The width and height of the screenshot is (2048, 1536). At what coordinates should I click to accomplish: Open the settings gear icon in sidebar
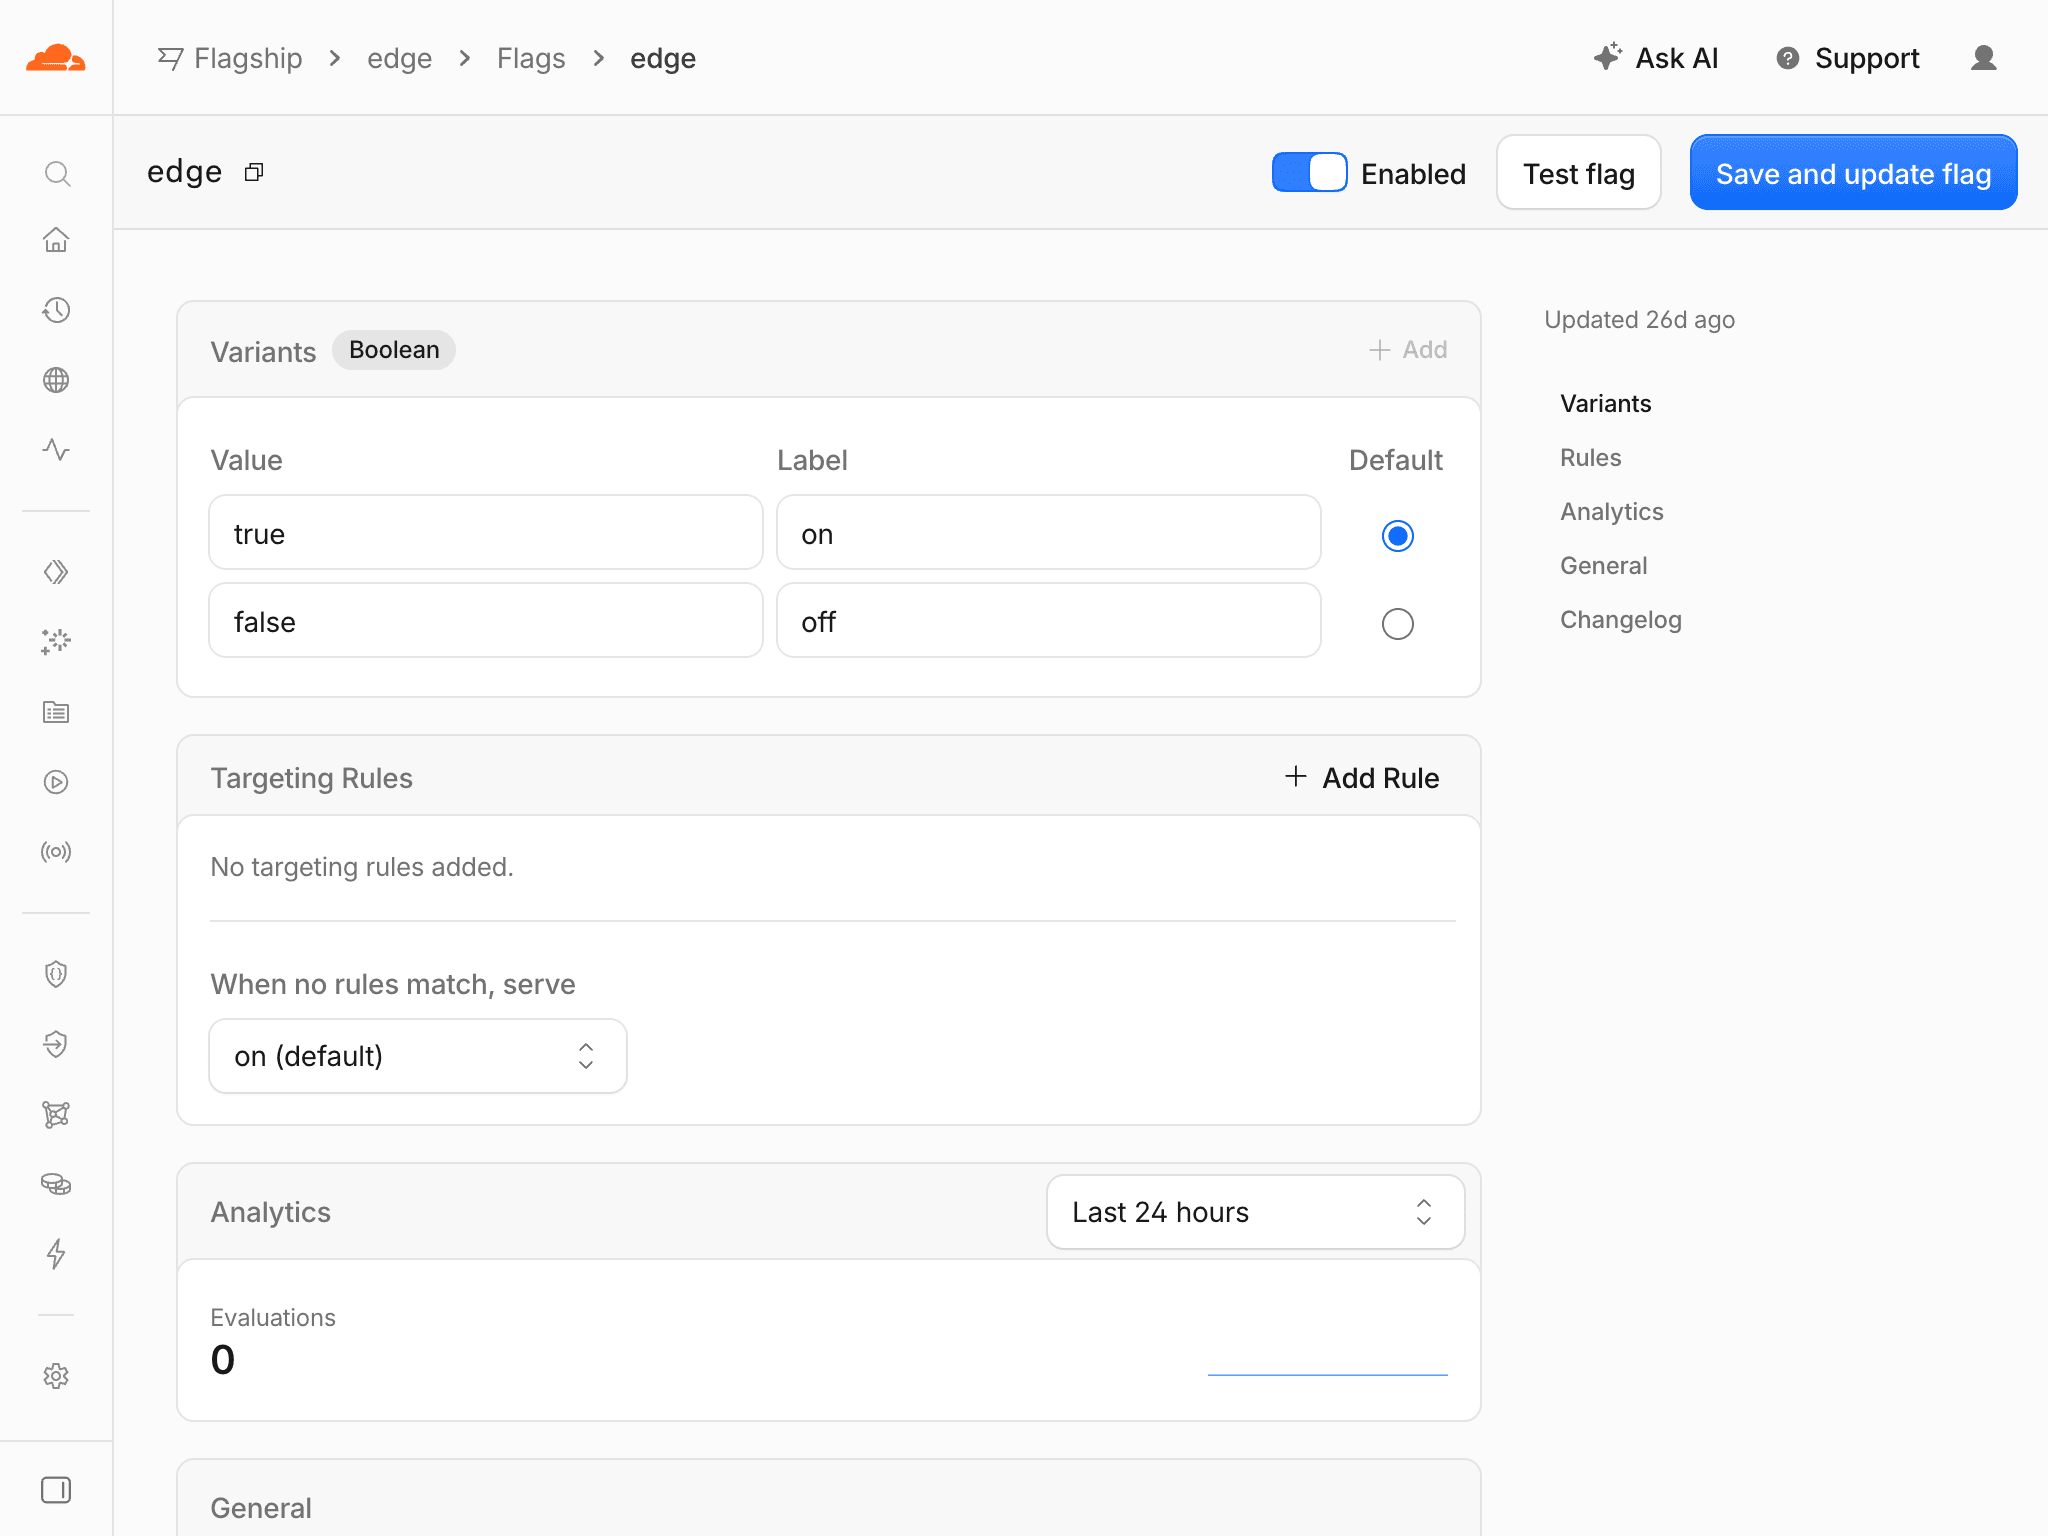tap(56, 1376)
